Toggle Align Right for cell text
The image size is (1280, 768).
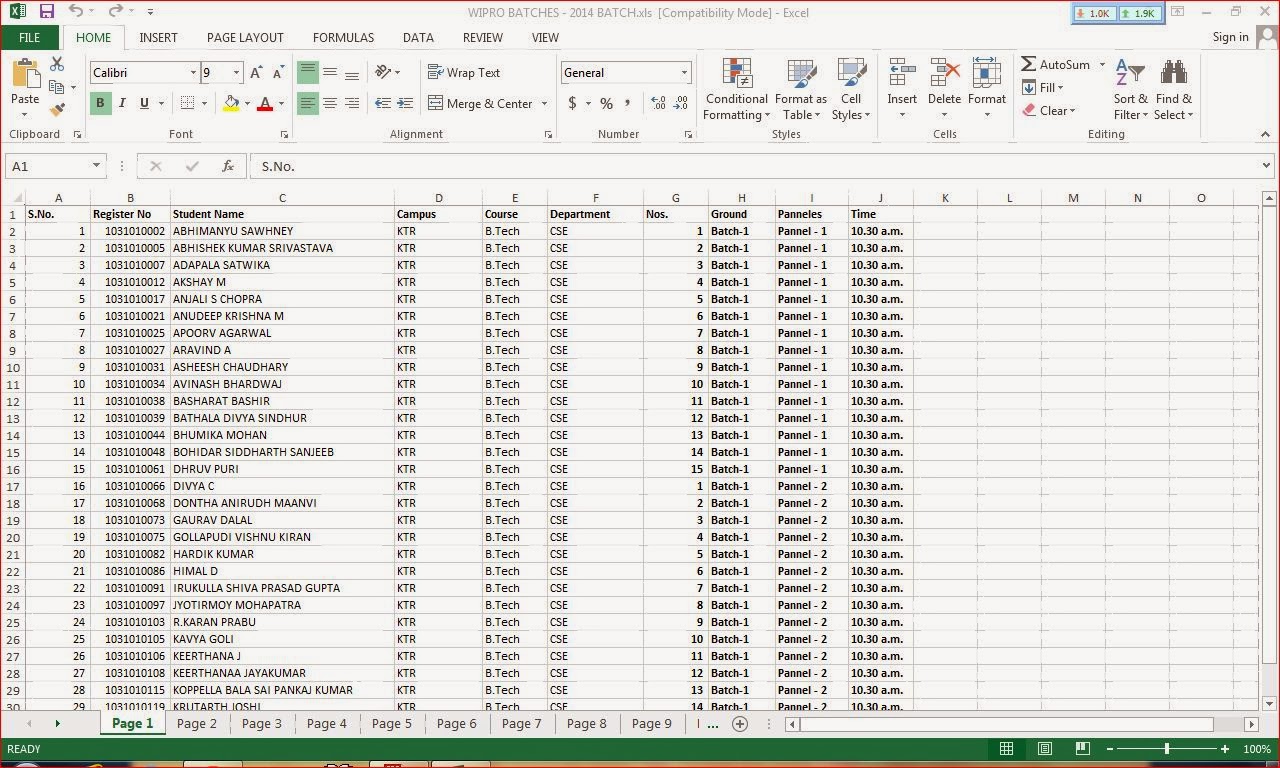(352, 103)
